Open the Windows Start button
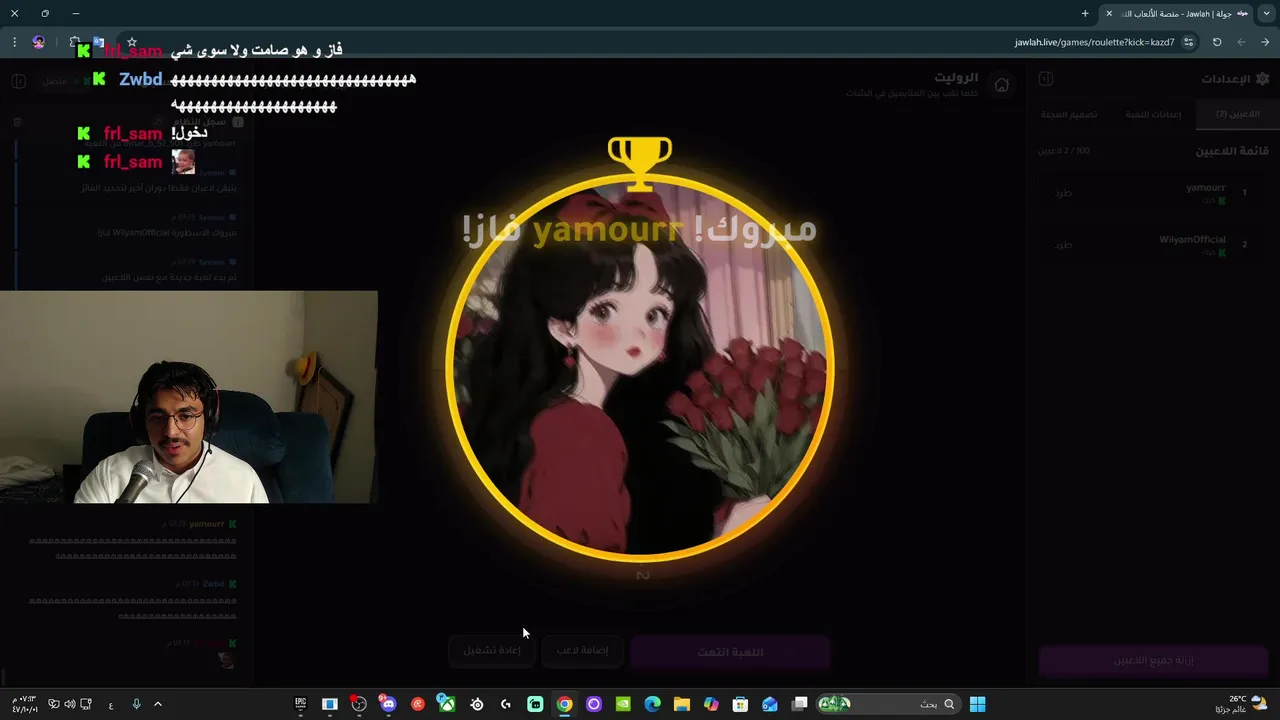This screenshot has width=1280, height=720. coord(978,704)
